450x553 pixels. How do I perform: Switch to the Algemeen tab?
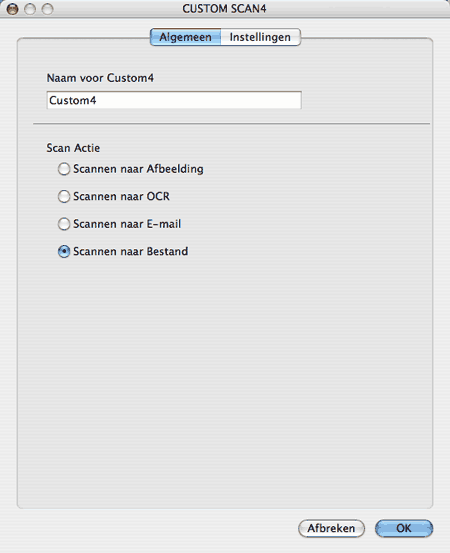click(186, 37)
